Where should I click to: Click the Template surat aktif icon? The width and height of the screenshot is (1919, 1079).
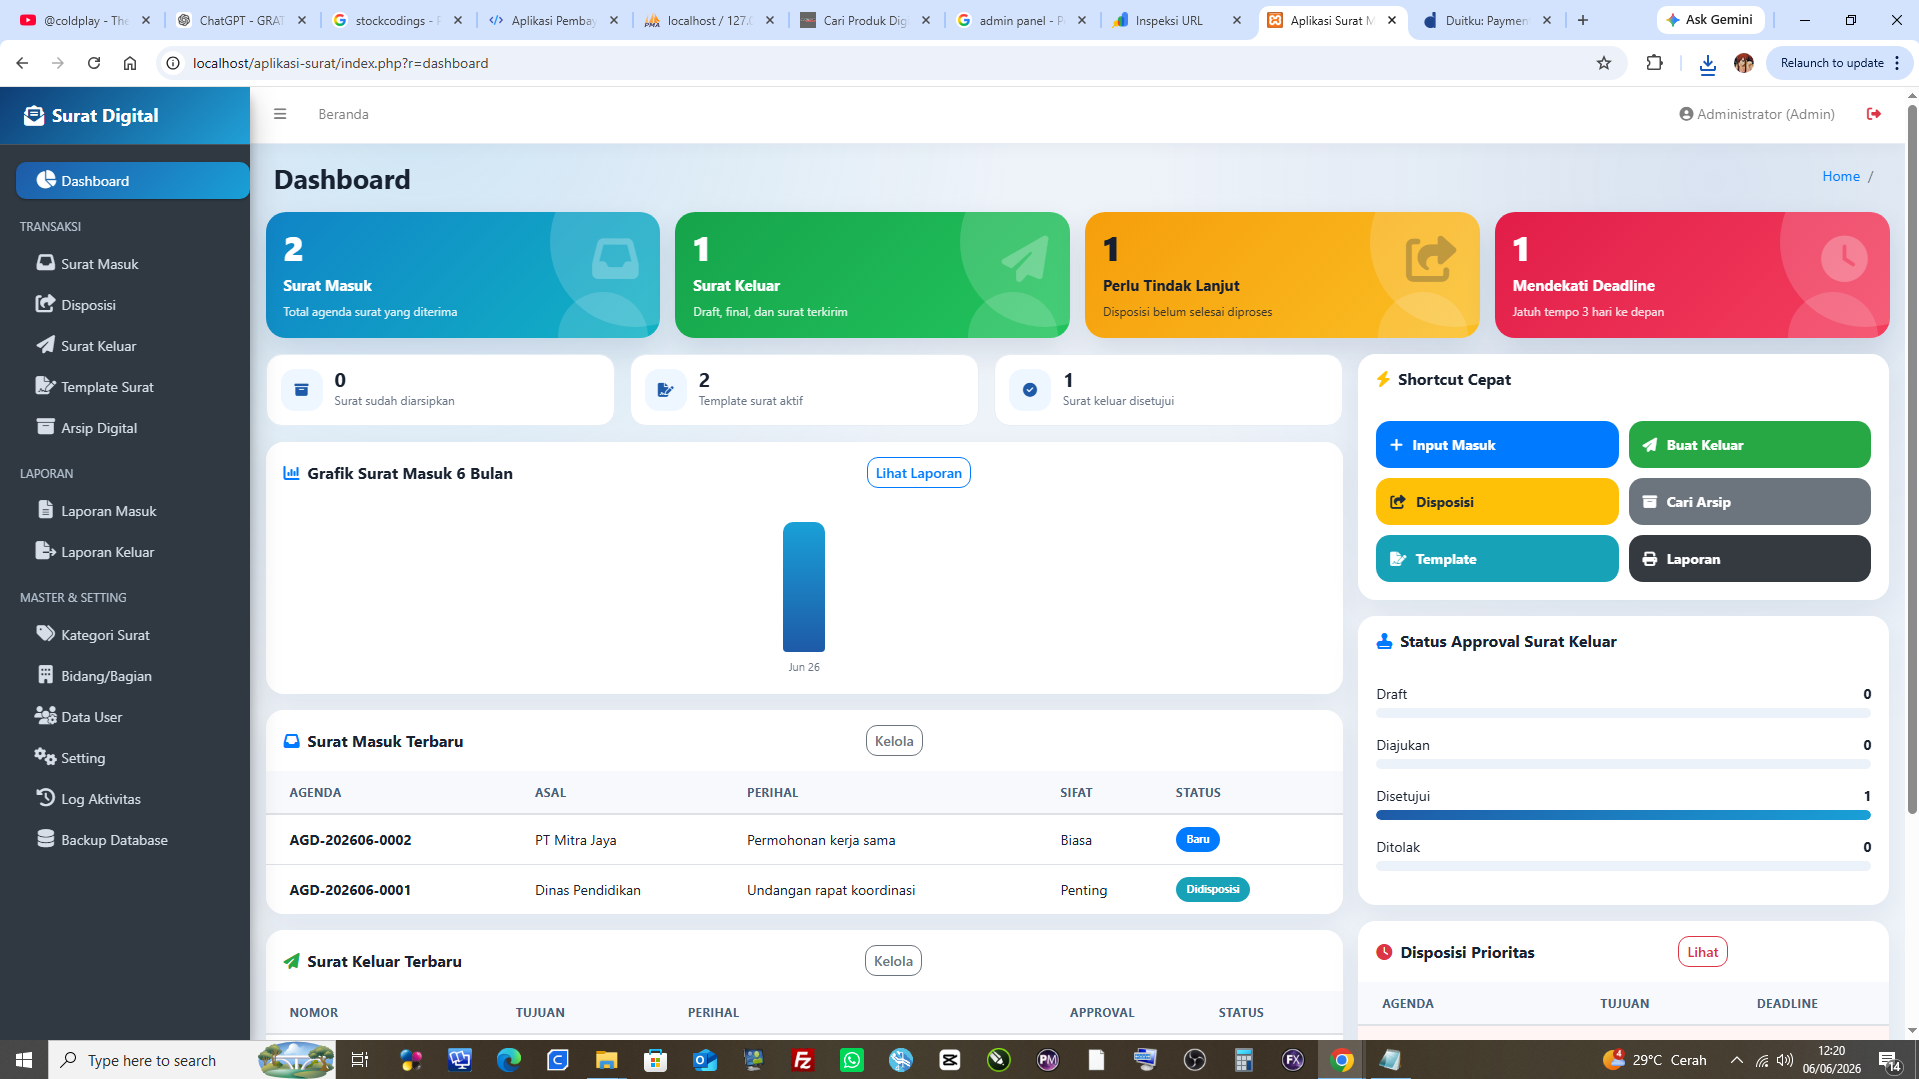point(665,390)
